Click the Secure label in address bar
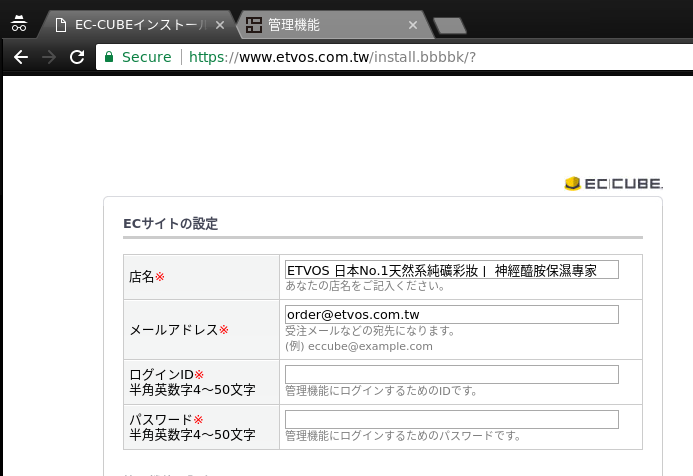Image resolution: width=693 pixels, height=476 pixels. click(147, 57)
